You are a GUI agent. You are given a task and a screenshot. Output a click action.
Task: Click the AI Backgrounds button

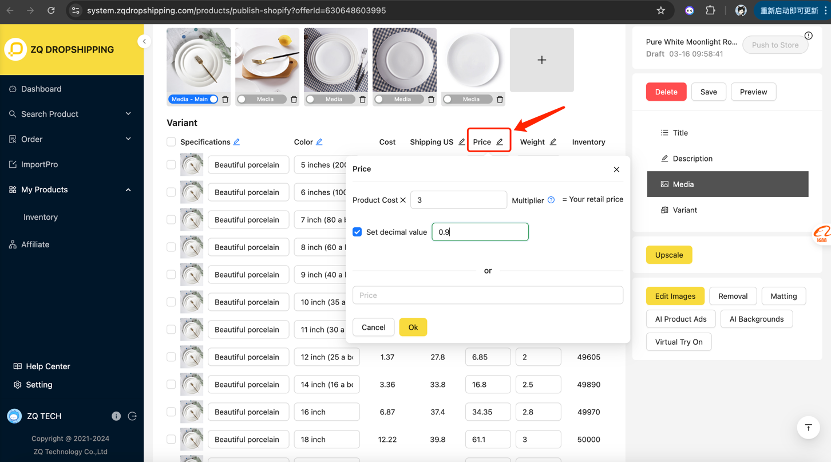coord(756,319)
